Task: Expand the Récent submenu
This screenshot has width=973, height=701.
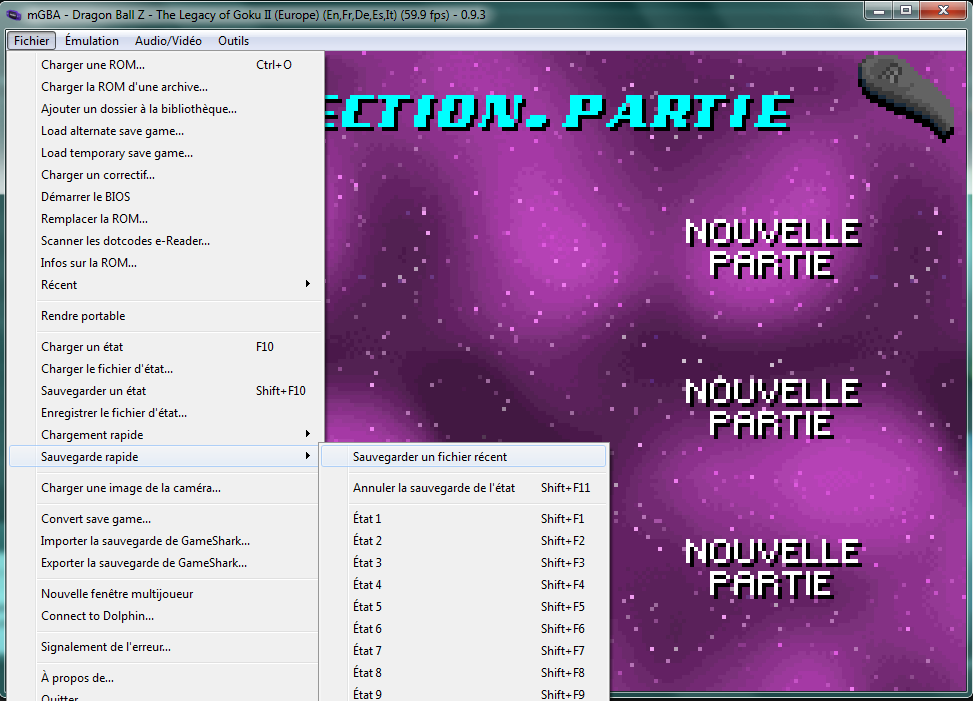Action: point(166,285)
